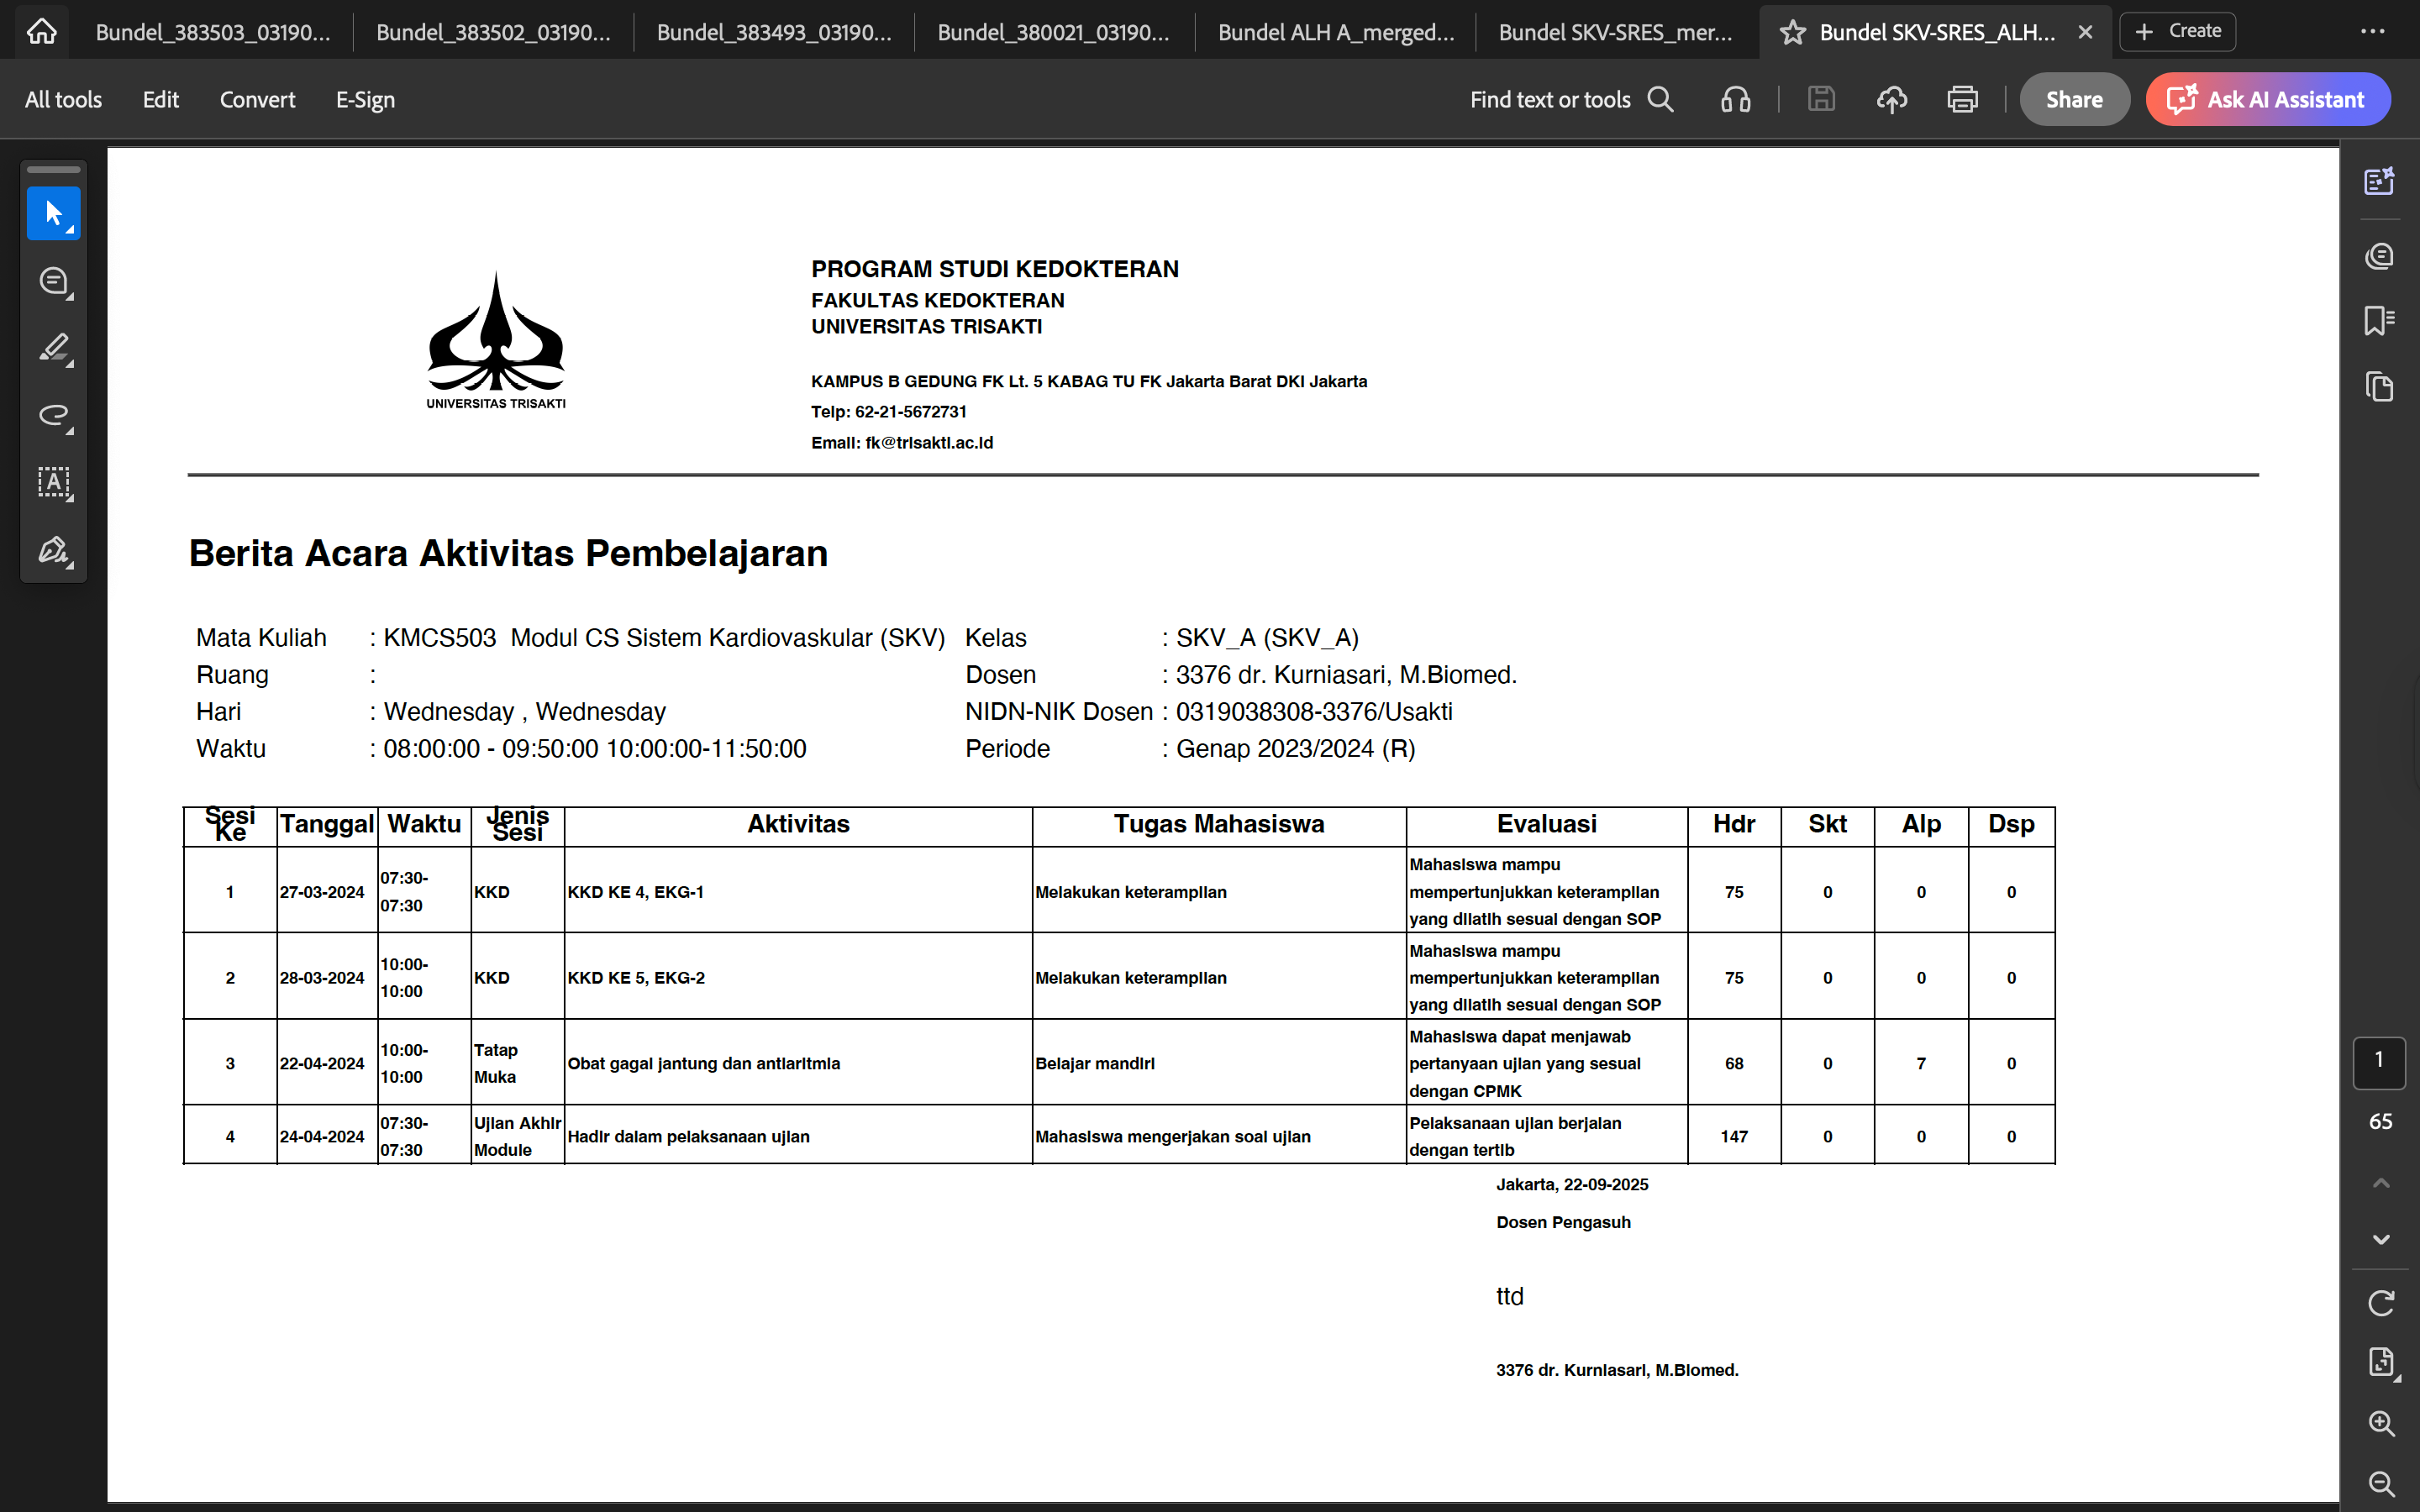Click the Share button
The image size is (2420, 1512).
point(2074,99)
